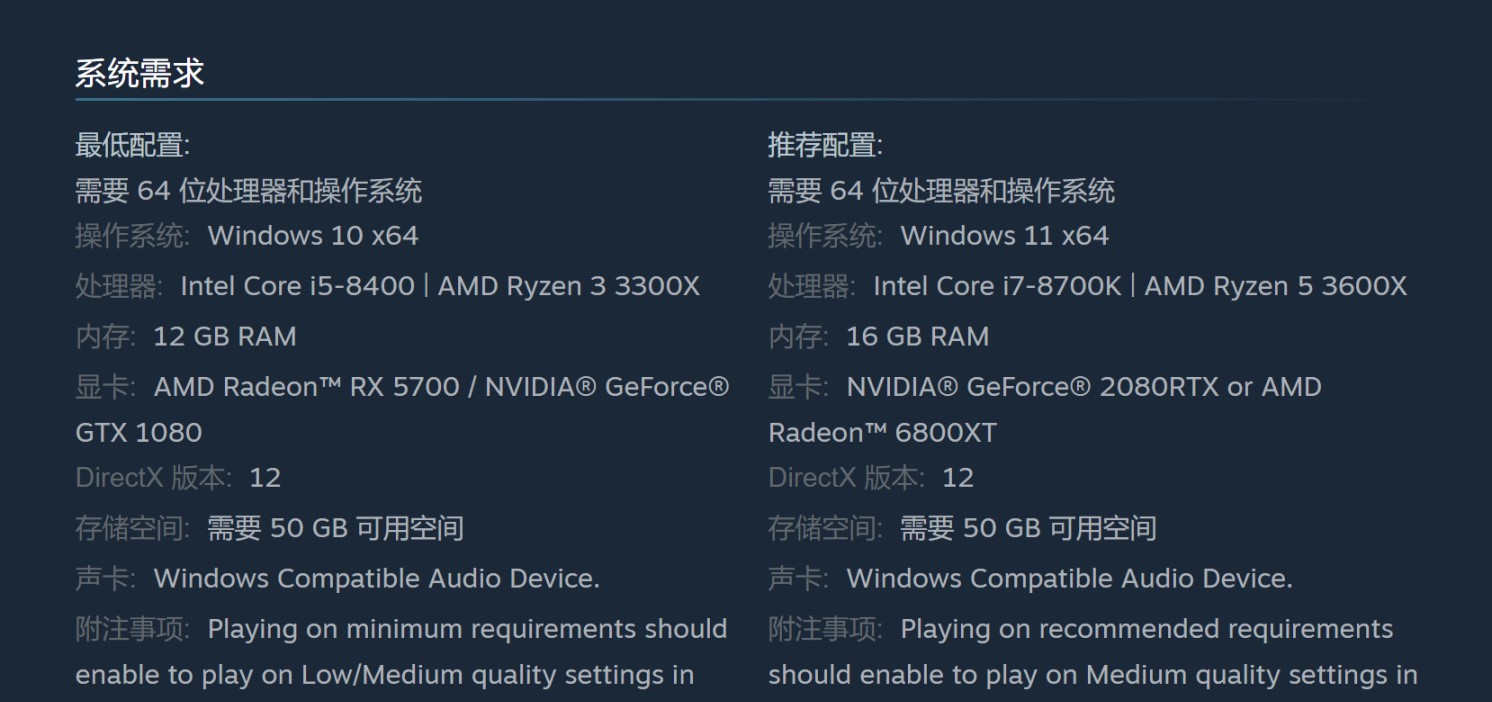
Task: Click the 16 GB RAM memory value
Action: pyautogui.click(x=918, y=336)
